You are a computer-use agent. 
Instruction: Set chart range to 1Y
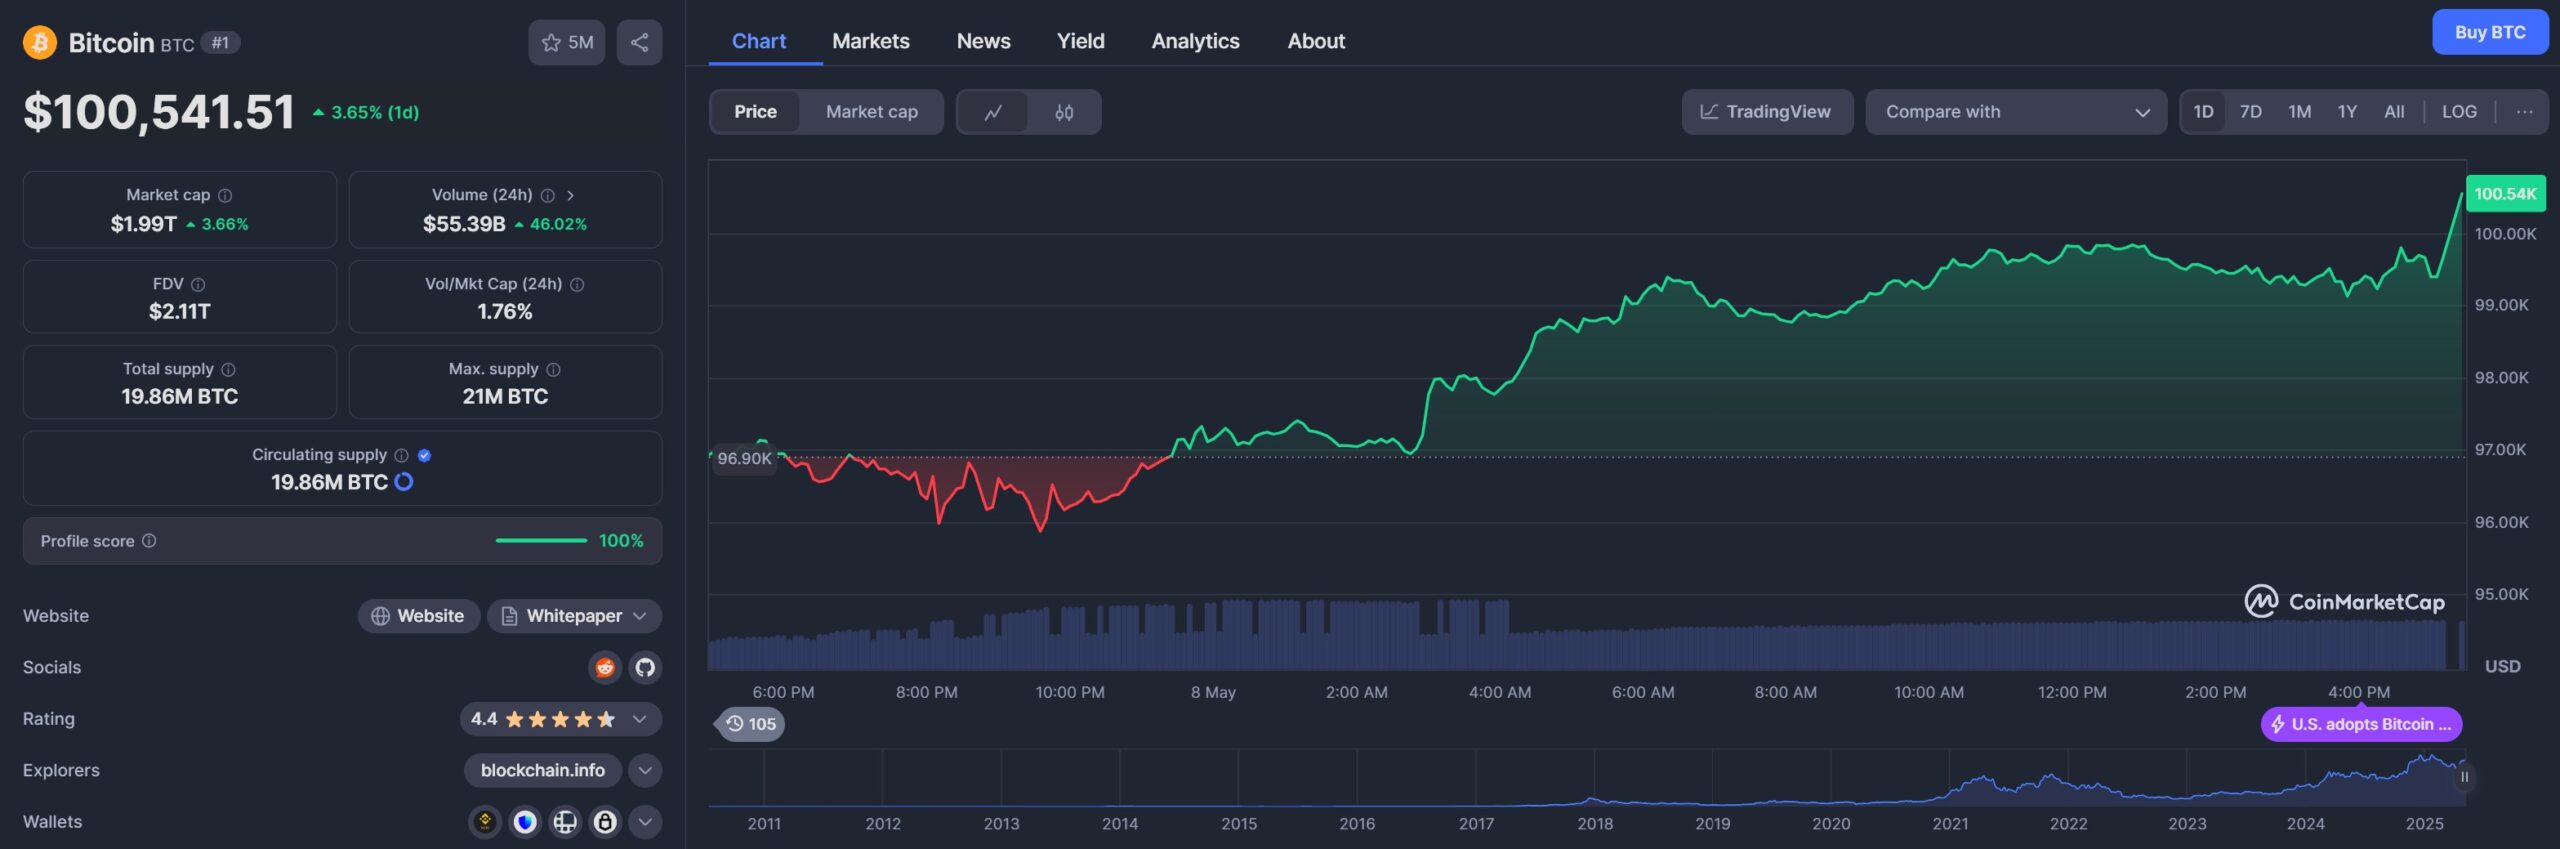(2347, 112)
